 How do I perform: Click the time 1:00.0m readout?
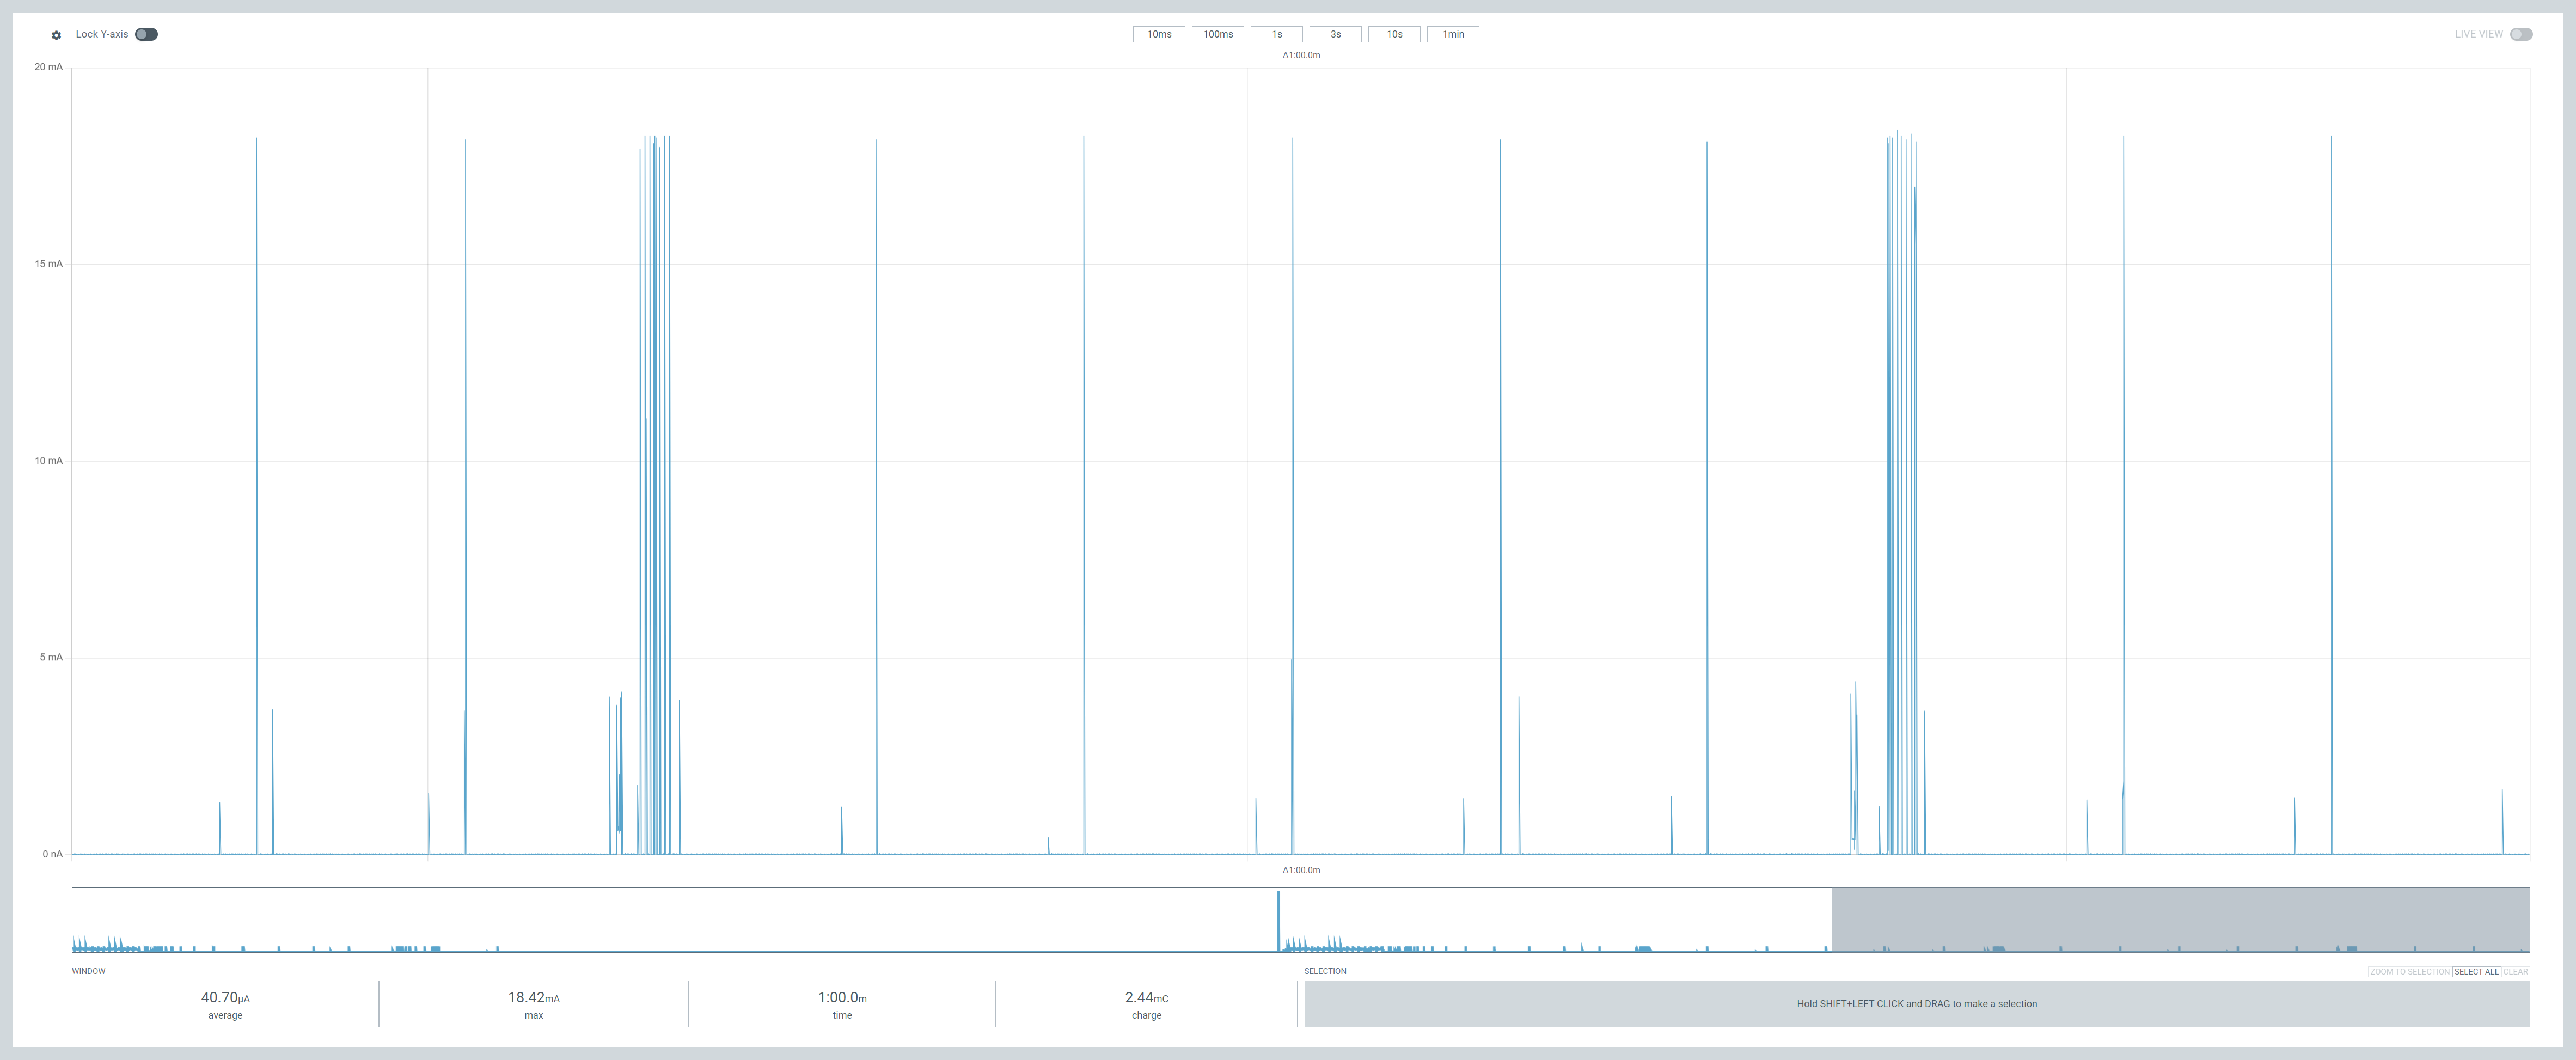tap(842, 1004)
